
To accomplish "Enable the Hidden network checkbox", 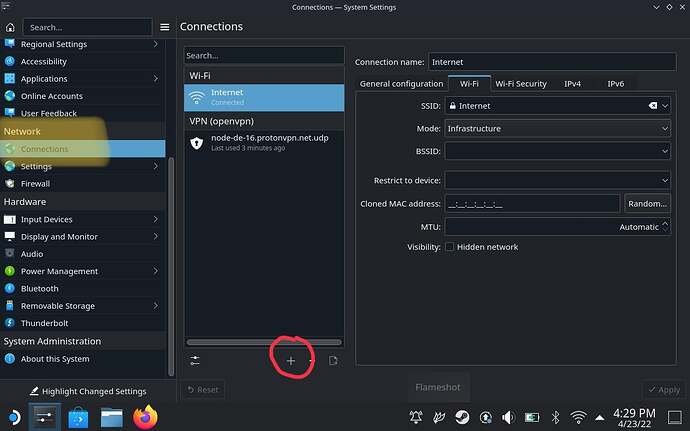I will click(x=450, y=247).
